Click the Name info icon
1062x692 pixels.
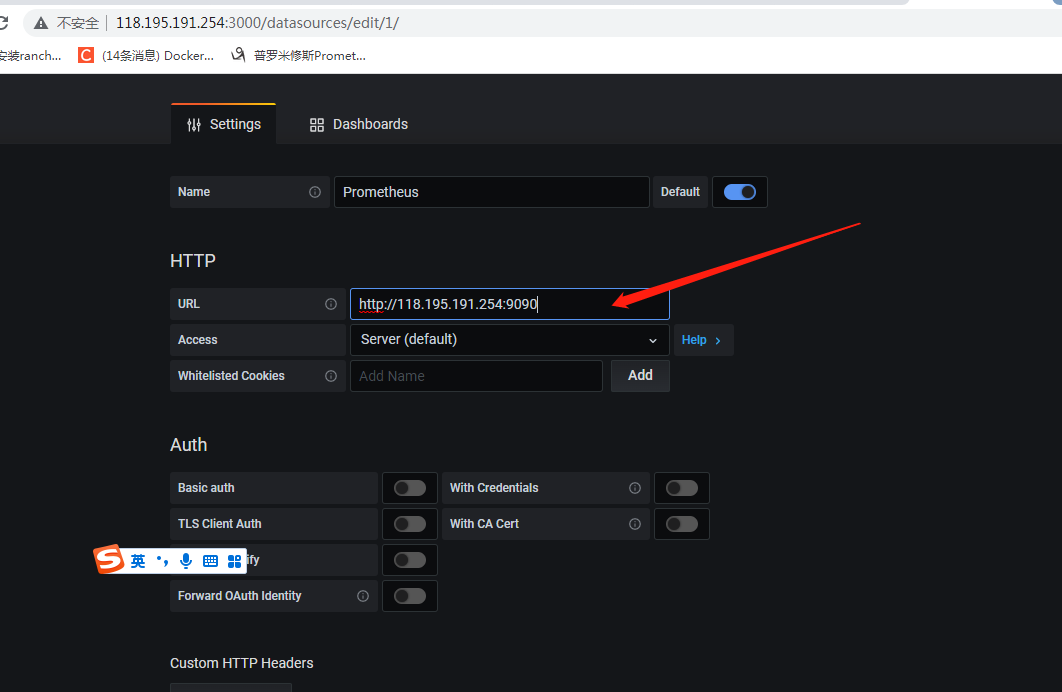pos(315,192)
